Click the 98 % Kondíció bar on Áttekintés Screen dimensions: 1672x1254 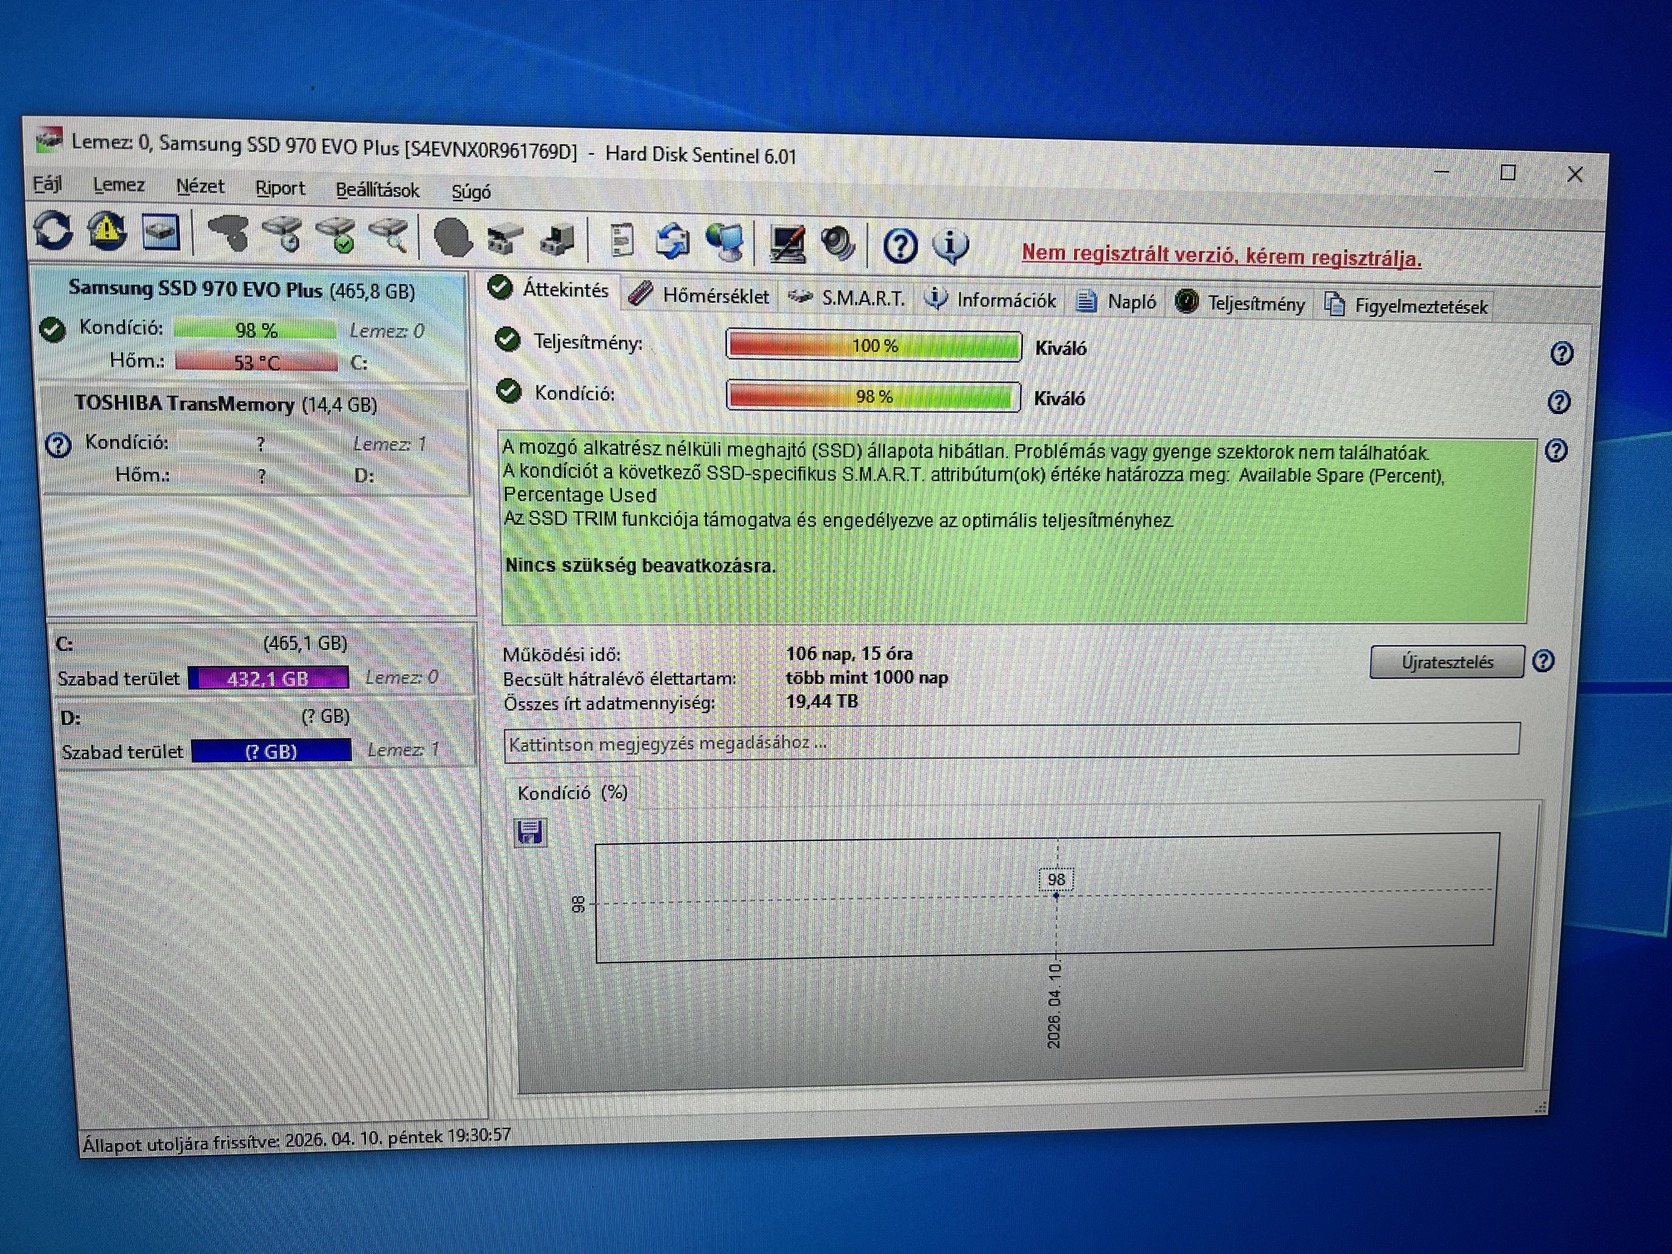click(873, 396)
